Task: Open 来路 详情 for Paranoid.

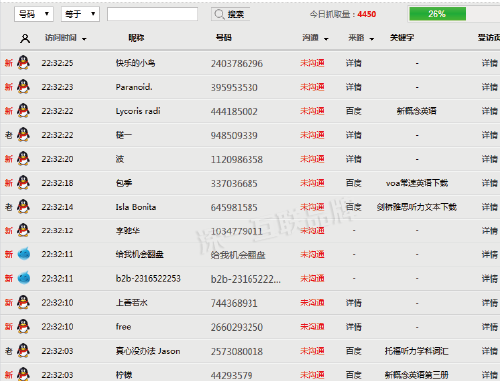Action: click(354, 87)
